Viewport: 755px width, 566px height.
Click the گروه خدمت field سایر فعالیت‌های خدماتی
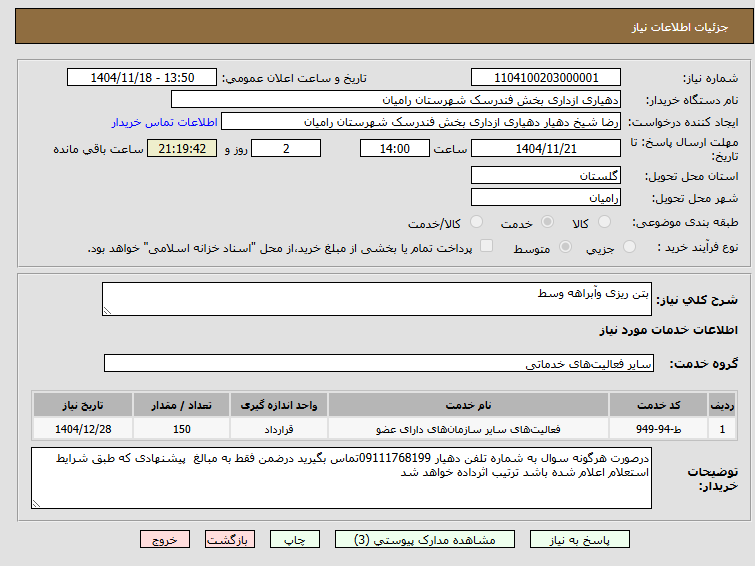(x=379, y=363)
